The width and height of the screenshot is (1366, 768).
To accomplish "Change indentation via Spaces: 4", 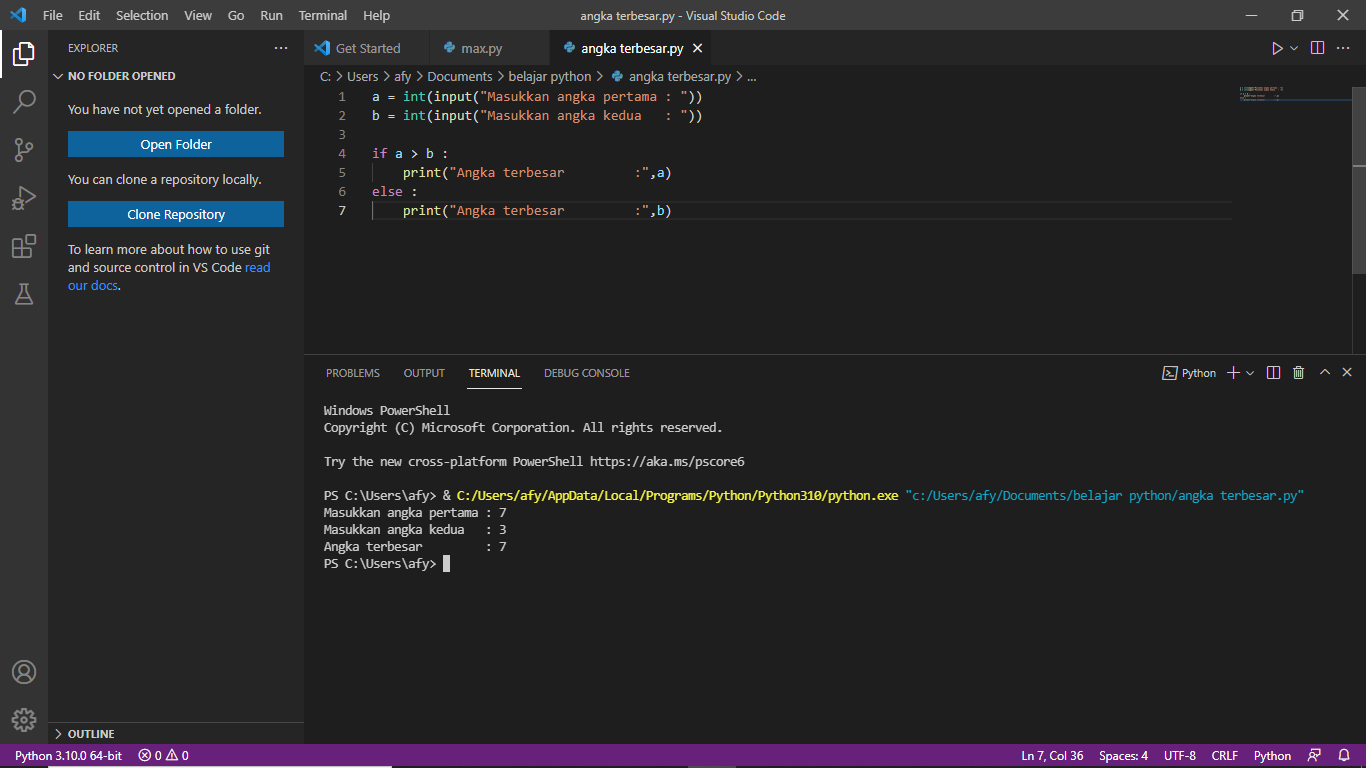I will (1123, 756).
